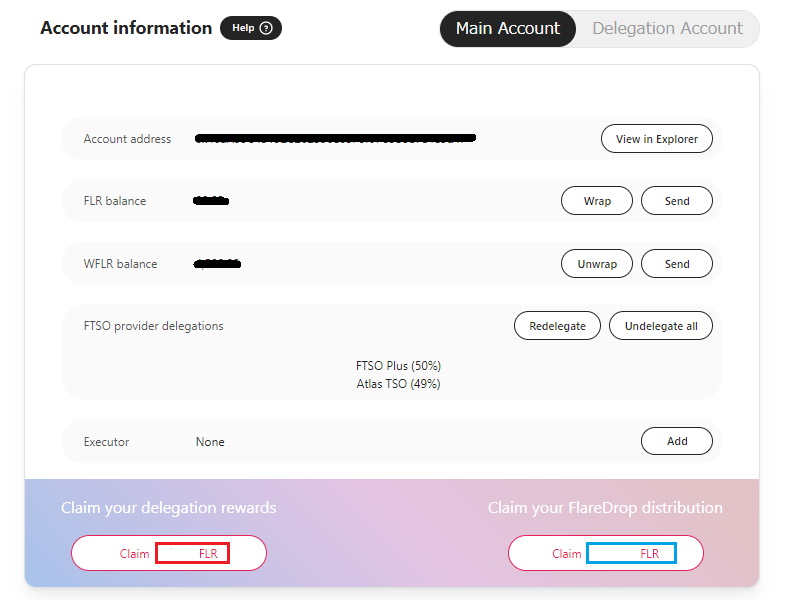Click the Account information heading
Viewport: 788px width, 600px height.
click(126, 28)
